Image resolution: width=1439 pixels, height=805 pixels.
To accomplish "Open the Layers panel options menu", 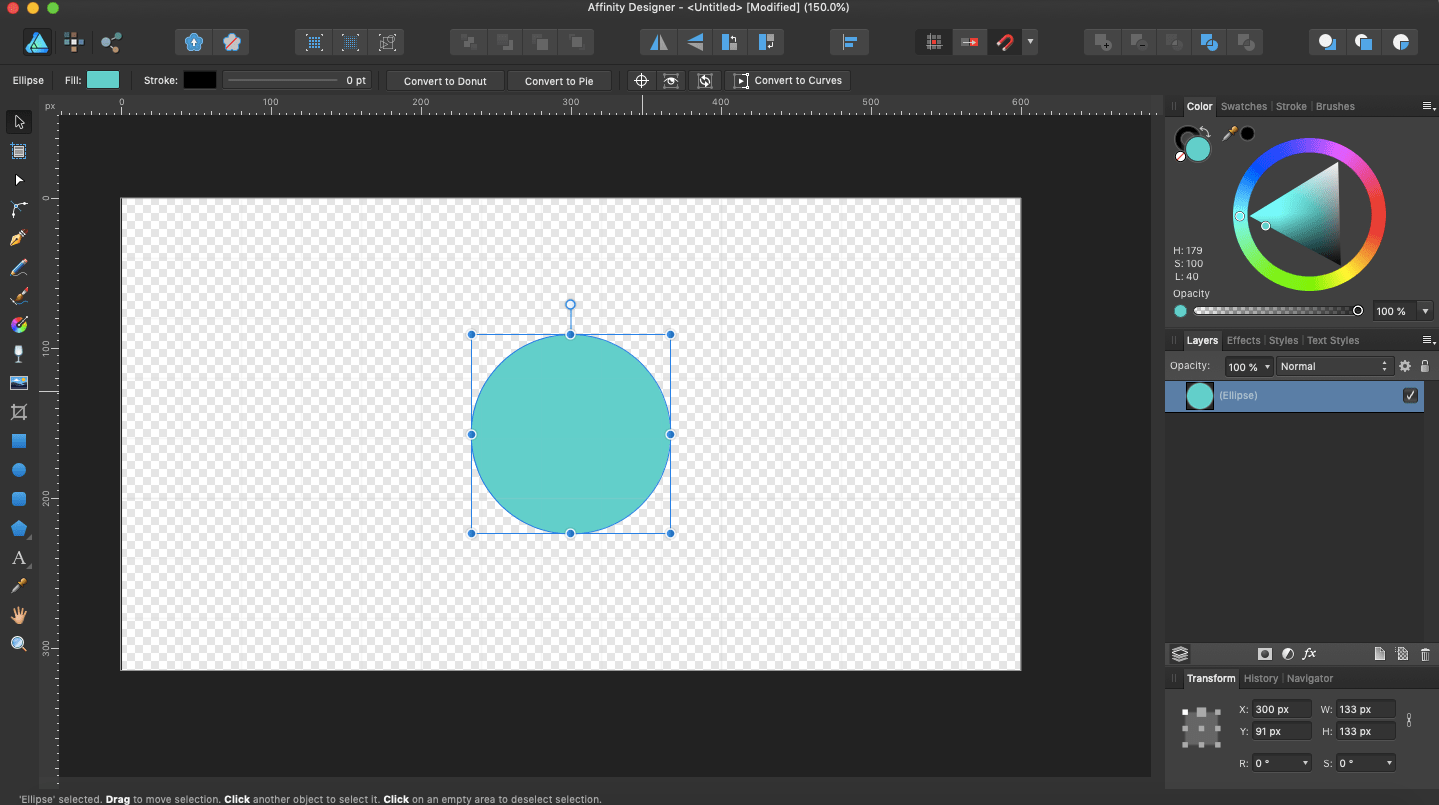I will (x=1428, y=340).
